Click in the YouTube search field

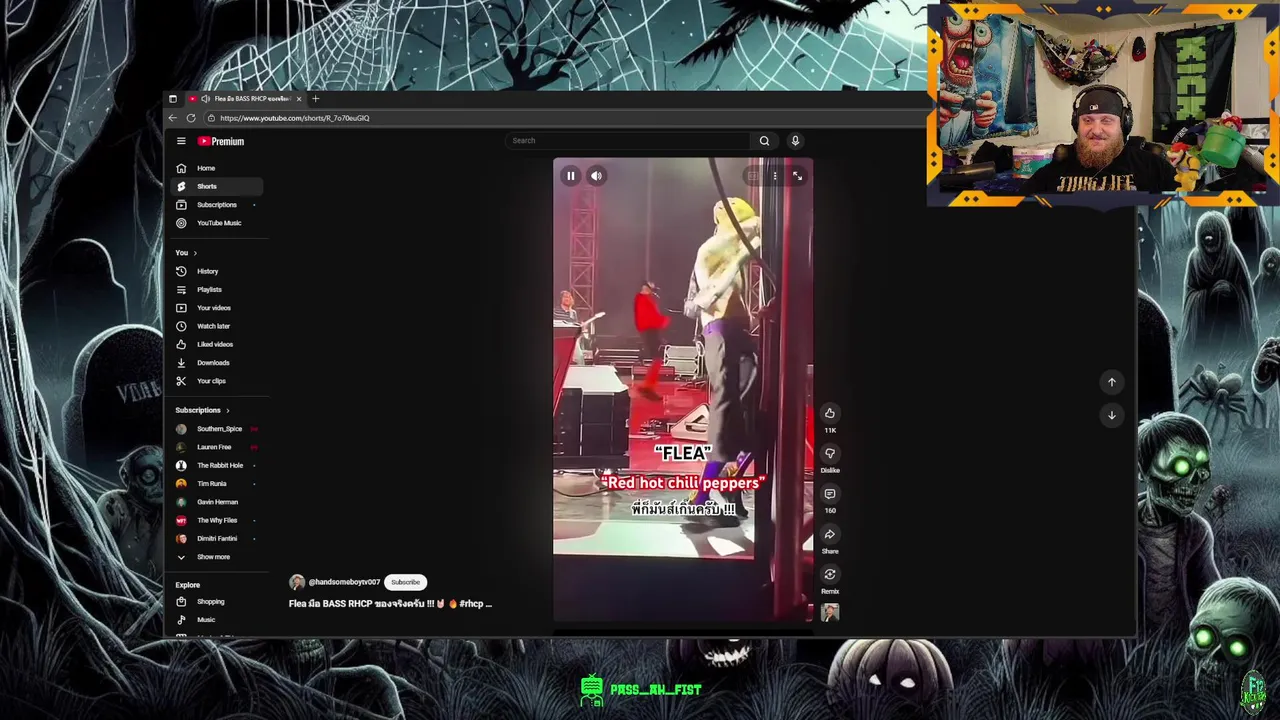[x=627, y=141]
